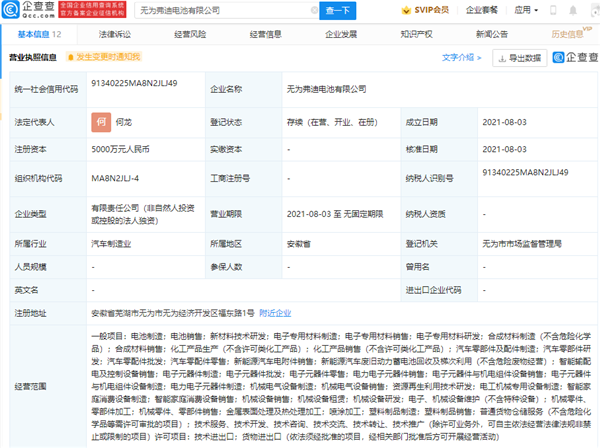Screen dimensions: 600x448
Task: Click the 企查查 logo at top left
Action: (x=30, y=11)
